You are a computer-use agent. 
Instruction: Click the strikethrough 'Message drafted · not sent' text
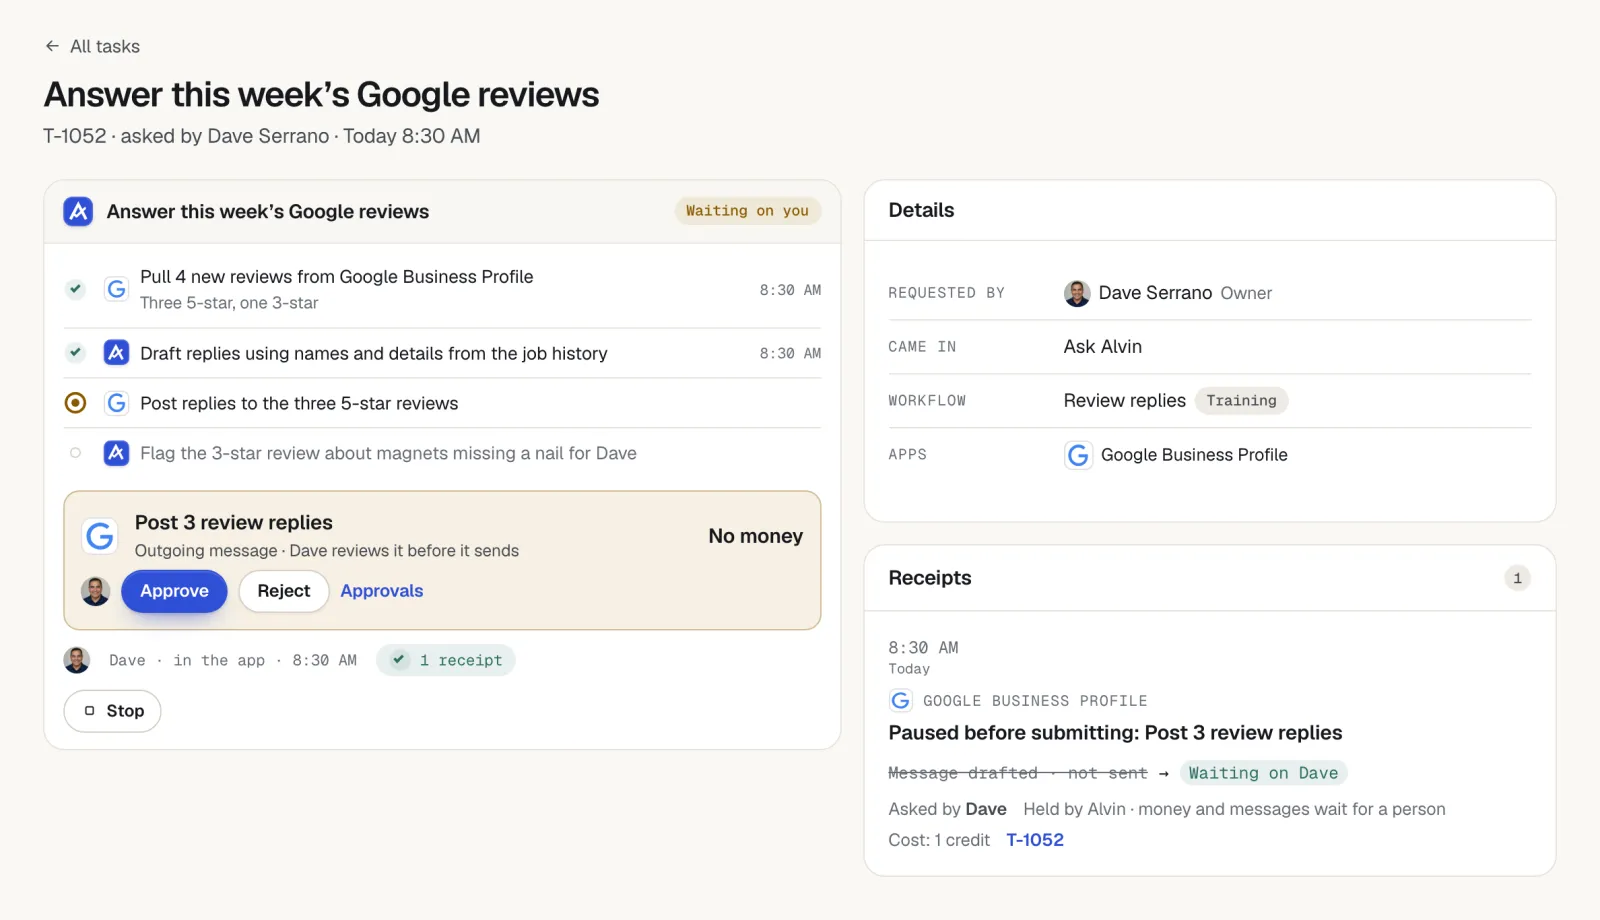pyautogui.click(x=1018, y=773)
